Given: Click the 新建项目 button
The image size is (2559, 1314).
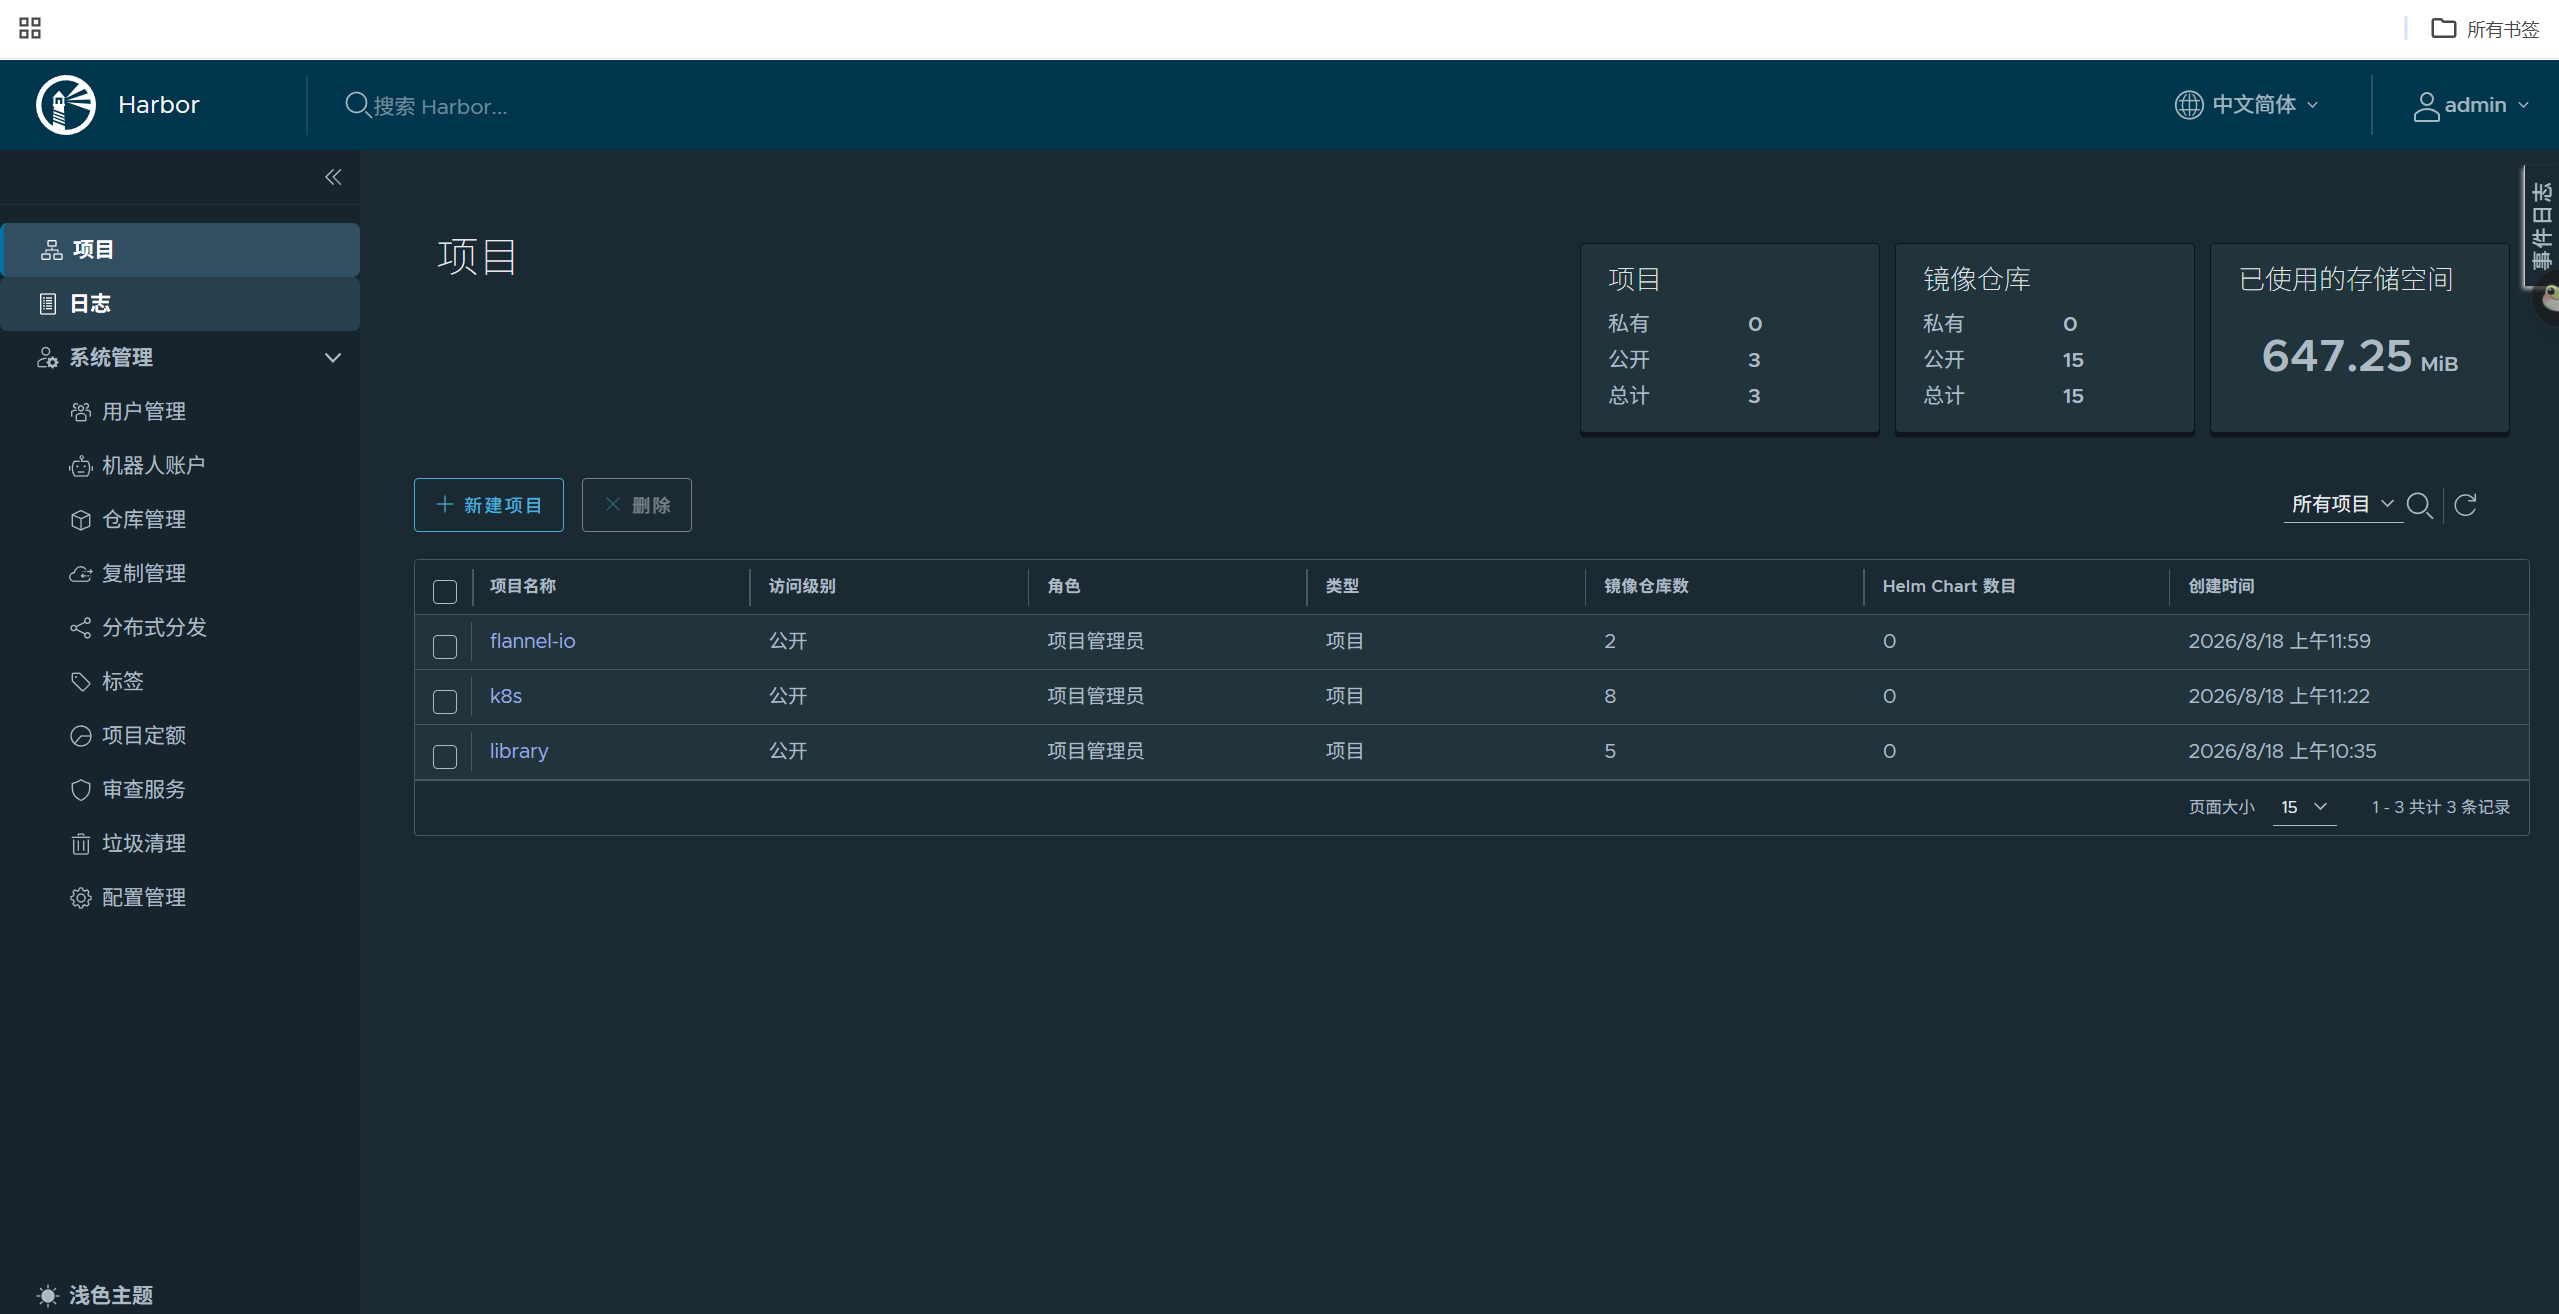Looking at the screenshot, I should 489,505.
